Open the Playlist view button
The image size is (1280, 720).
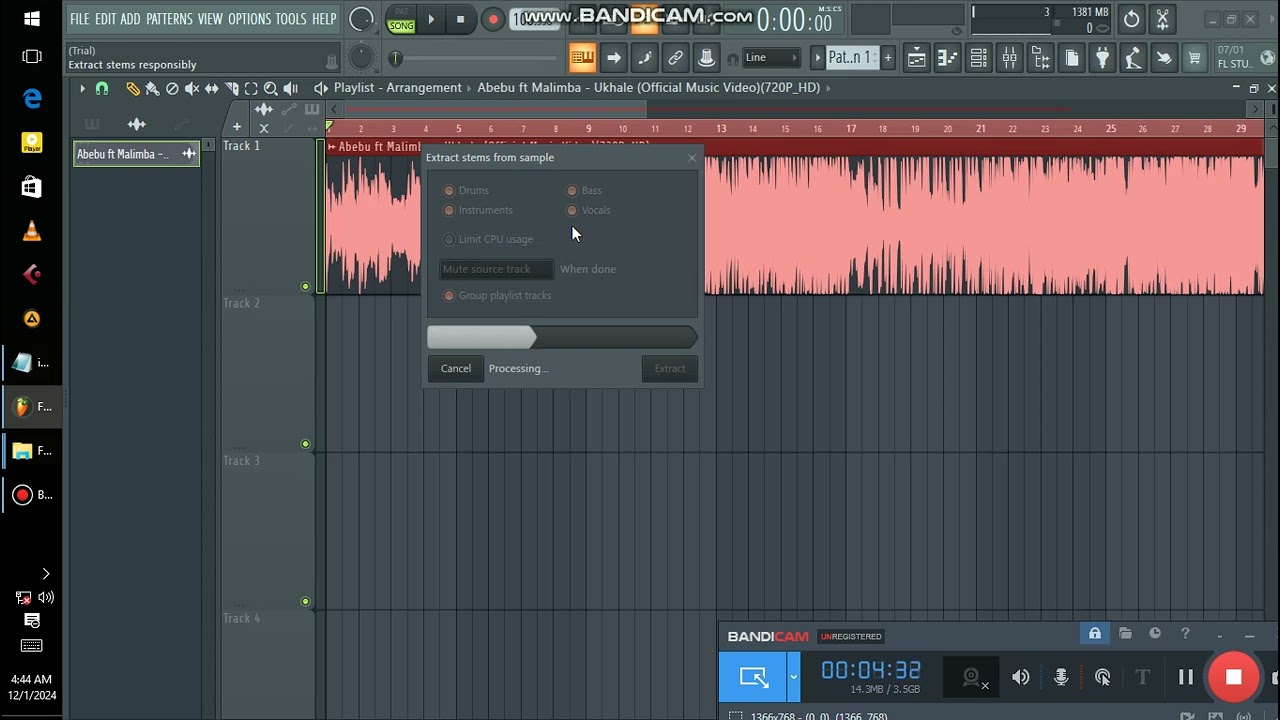[x=916, y=58]
